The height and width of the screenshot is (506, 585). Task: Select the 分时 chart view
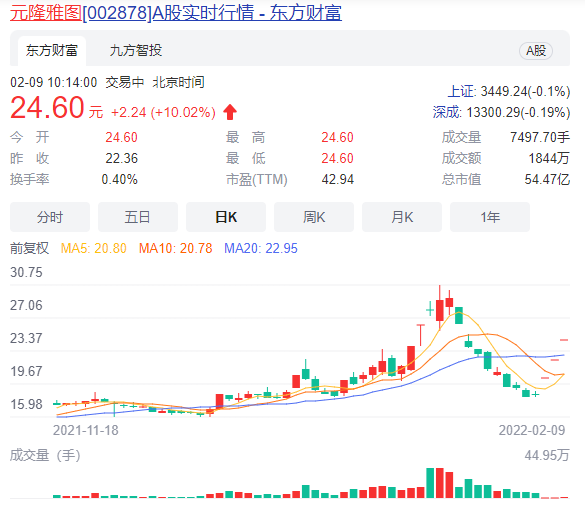pos(50,217)
